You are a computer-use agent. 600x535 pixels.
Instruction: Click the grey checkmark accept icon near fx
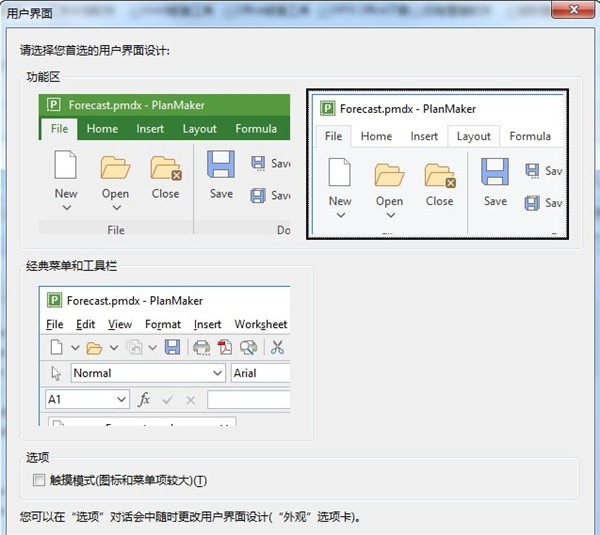pos(167,400)
